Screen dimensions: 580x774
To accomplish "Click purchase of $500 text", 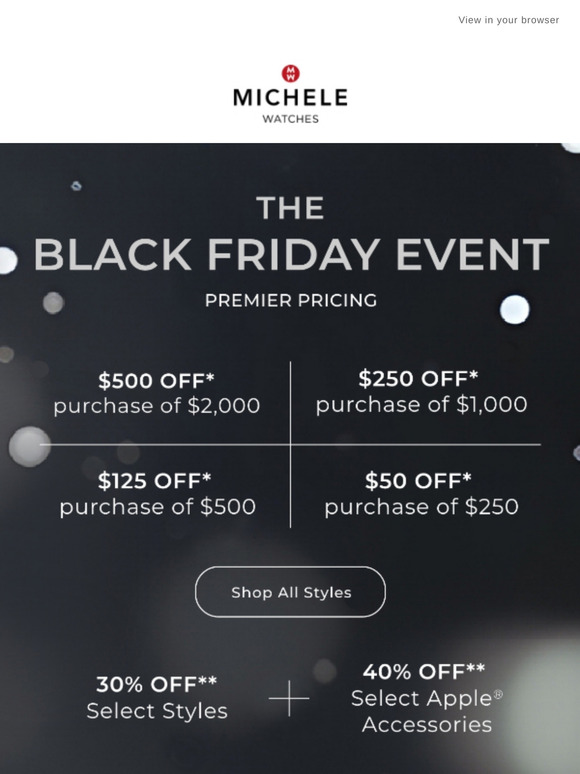I will tap(158, 507).
